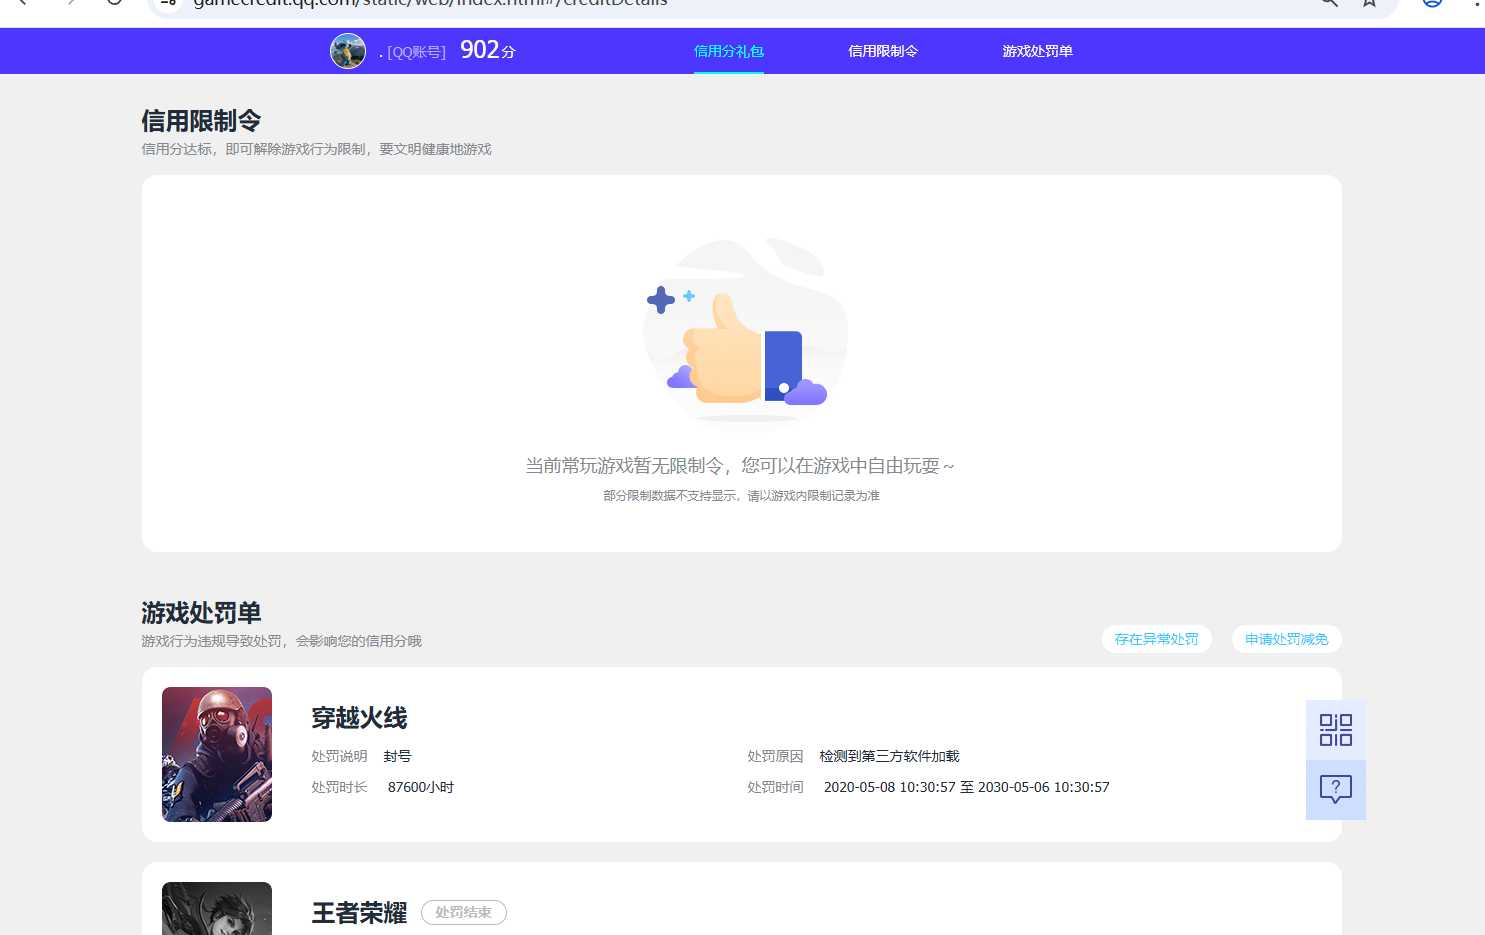Switch to the 信用限制令 tab
1485x935 pixels.
[883, 50]
